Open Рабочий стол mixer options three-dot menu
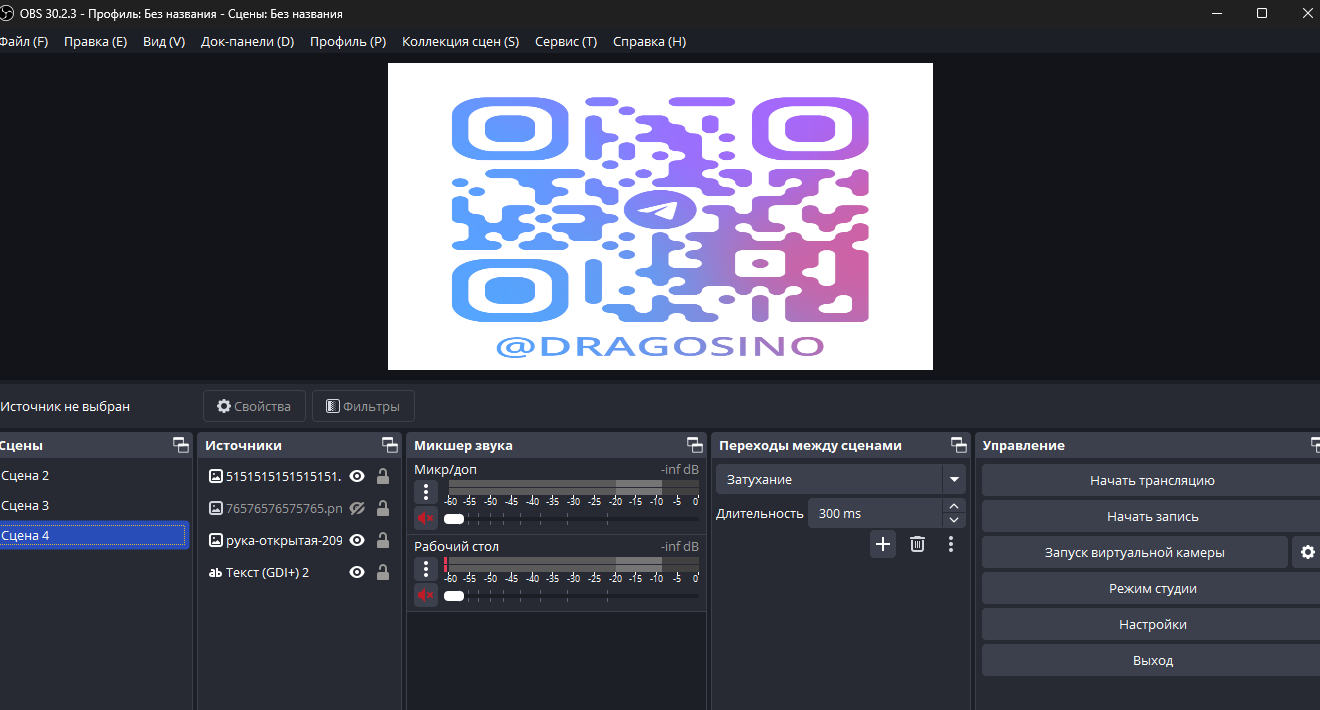This screenshot has height=710, width=1320. pos(426,569)
